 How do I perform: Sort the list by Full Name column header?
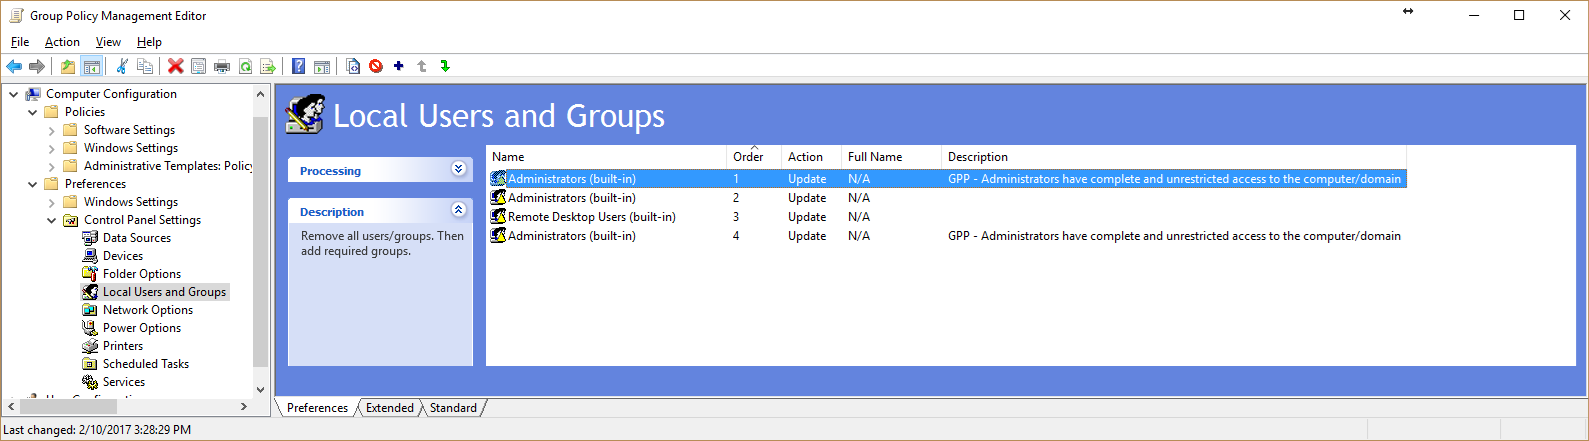[x=891, y=157]
